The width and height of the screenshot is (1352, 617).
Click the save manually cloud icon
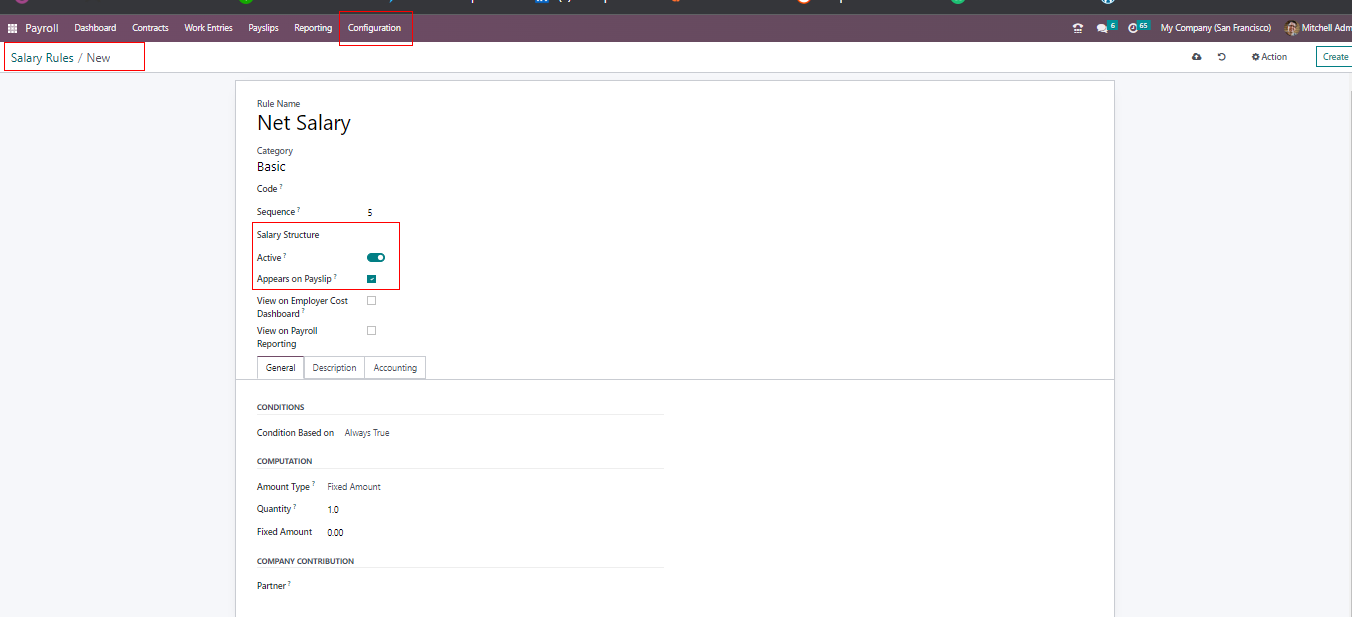[1196, 57]
